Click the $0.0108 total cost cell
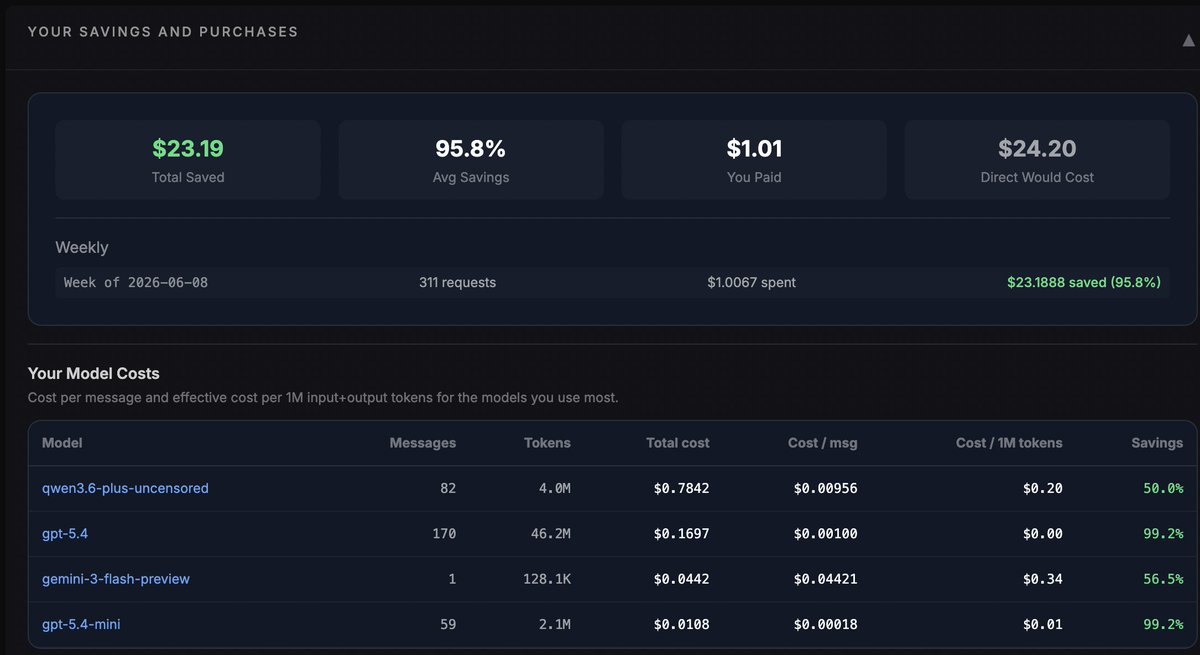Screen dimensions: 1200x655 (x=682, y=625)
